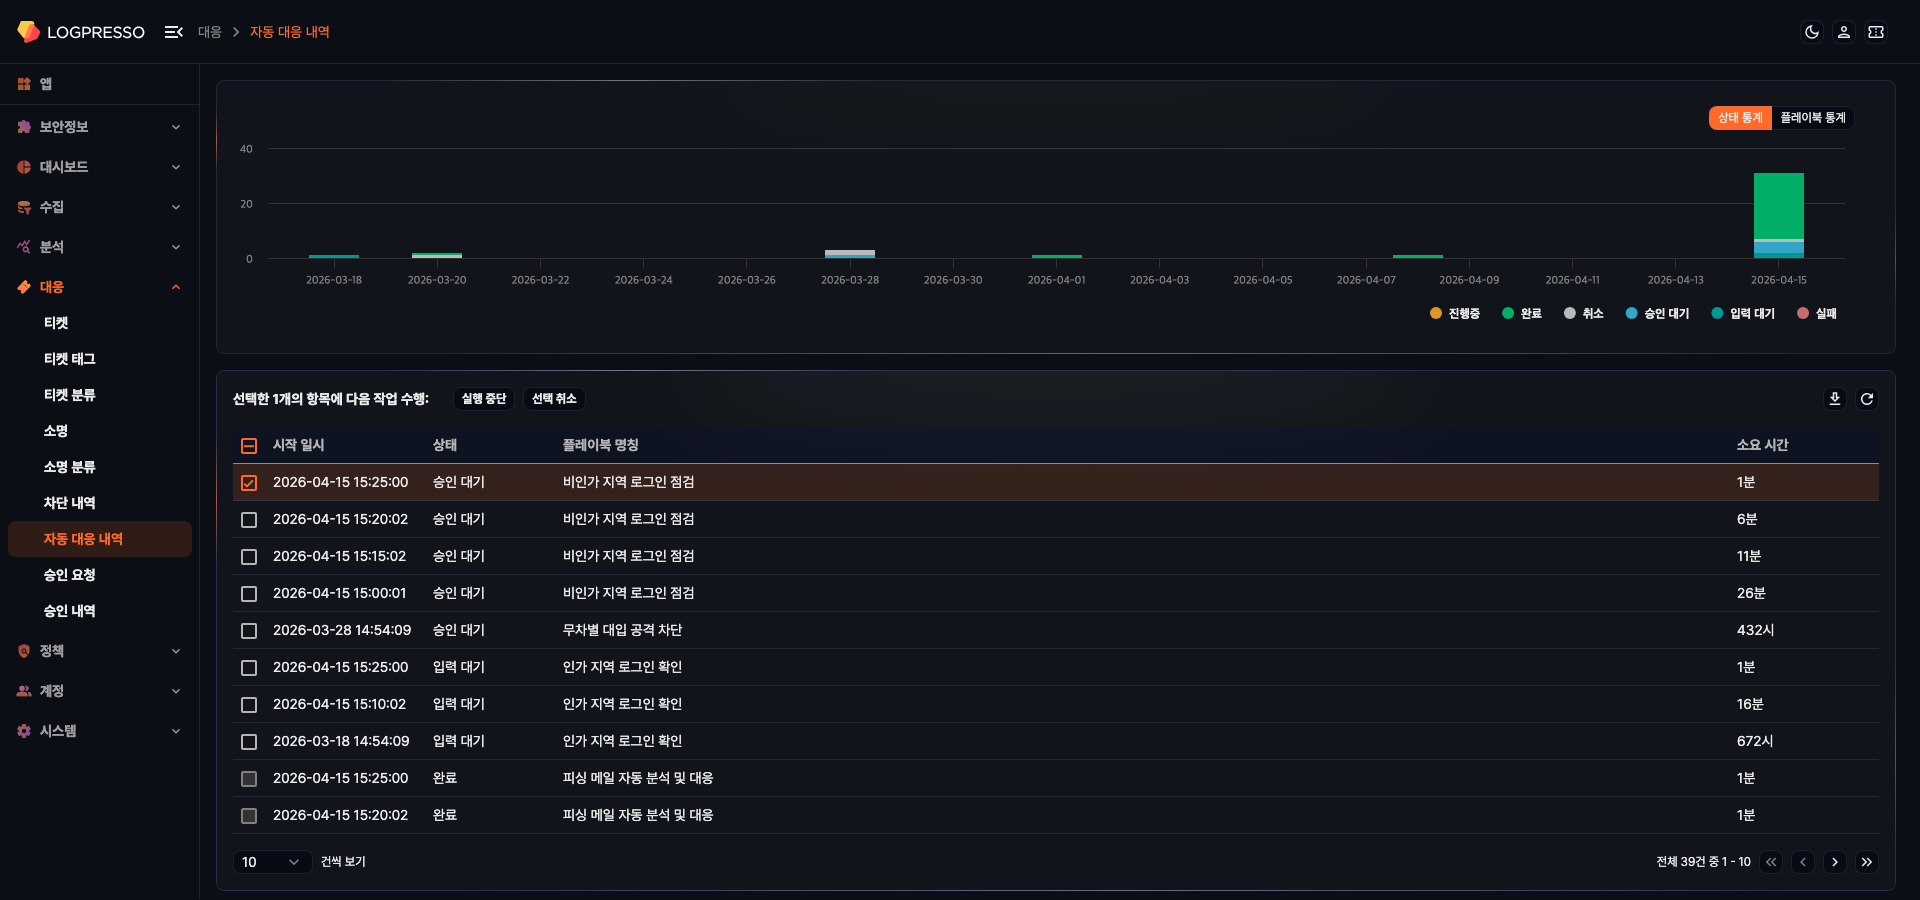Toggle the 완료 legend color dot
Image resolution: width=1920 pixels, height=900 pixels.
click(1508, 314)
